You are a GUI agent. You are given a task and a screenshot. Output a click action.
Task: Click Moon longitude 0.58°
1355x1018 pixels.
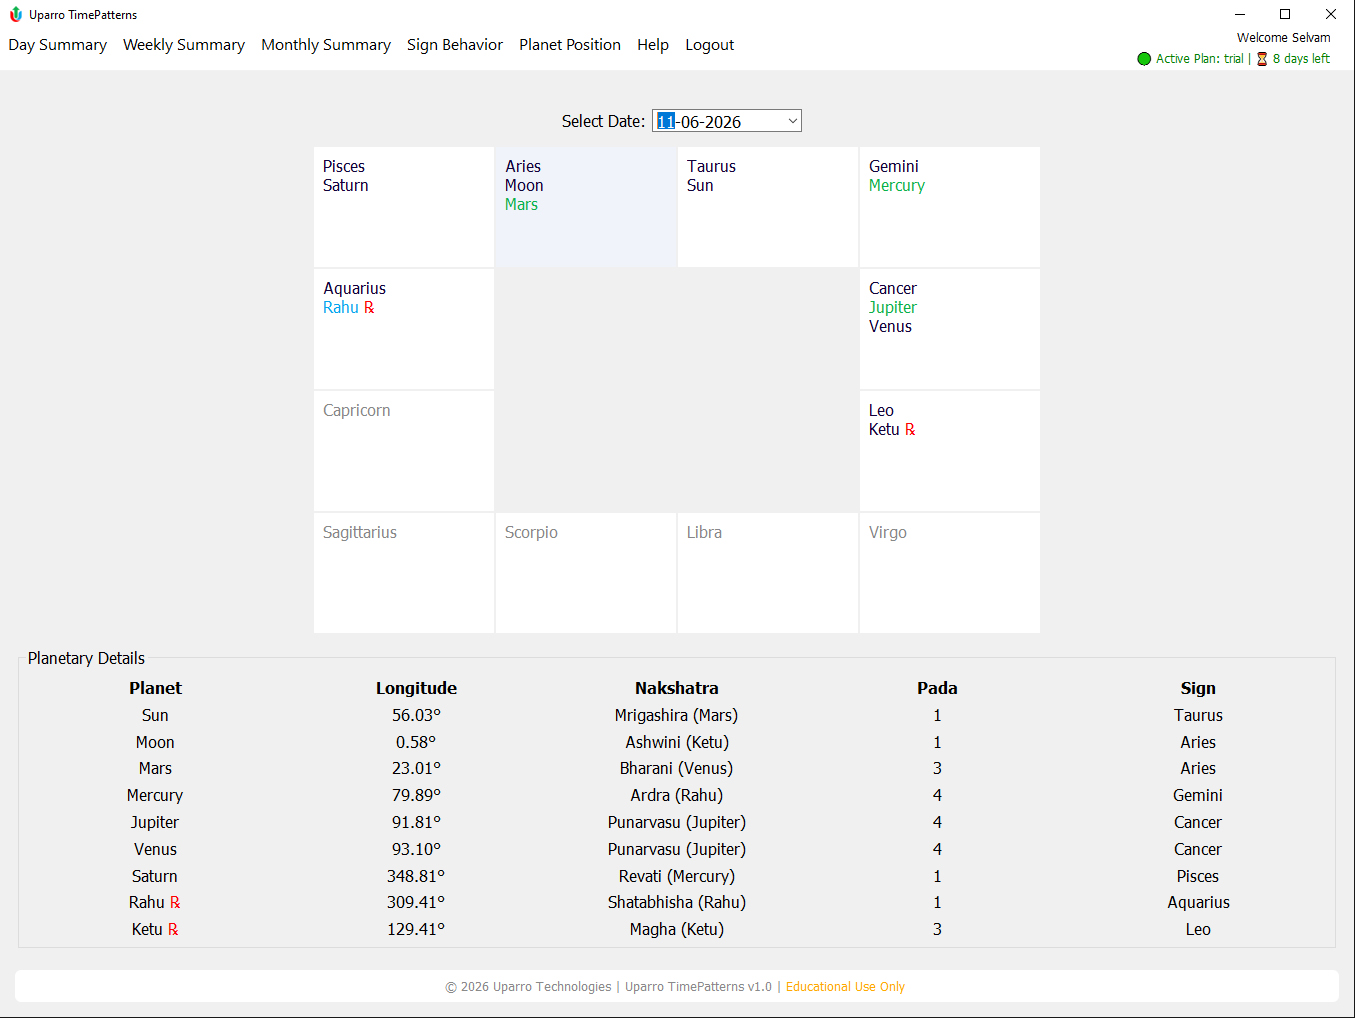pos(416,742)
